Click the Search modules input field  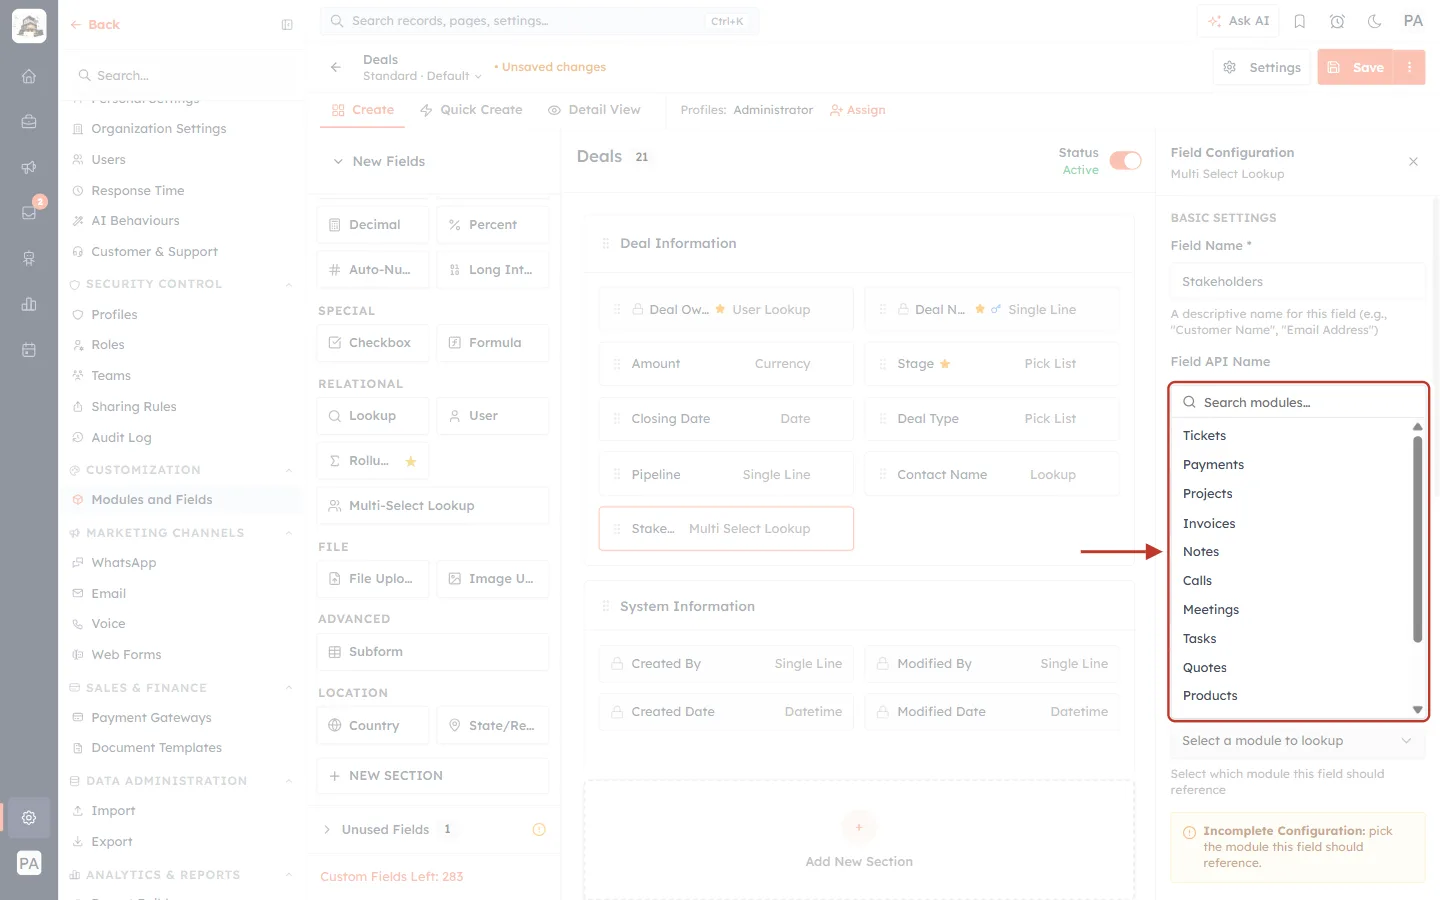click(x=1299, y=402)
